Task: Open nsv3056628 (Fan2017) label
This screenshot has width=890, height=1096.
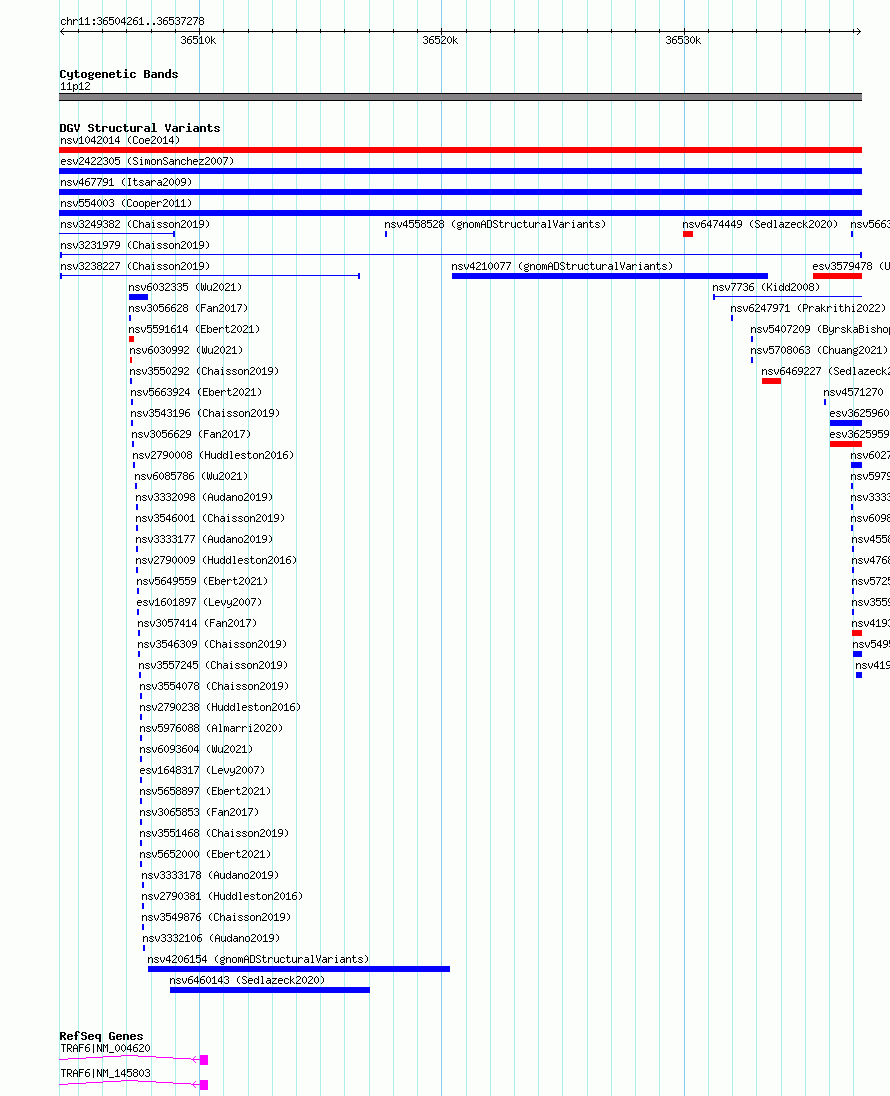Action: click(x=188, y=308)
